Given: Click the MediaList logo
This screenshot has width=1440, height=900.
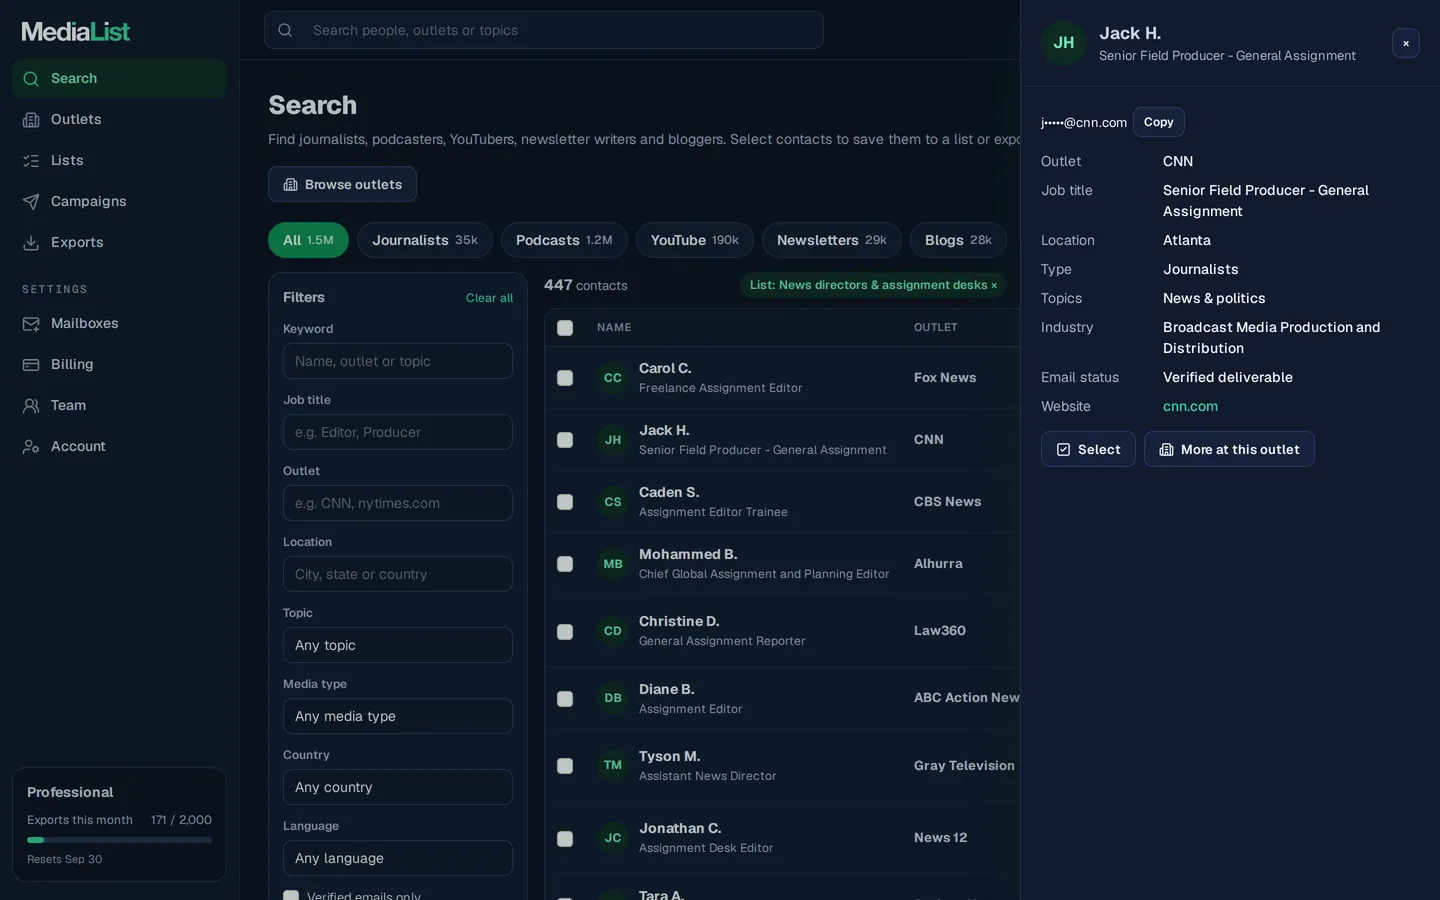Looking at the screenshot, I should (76, 32).
